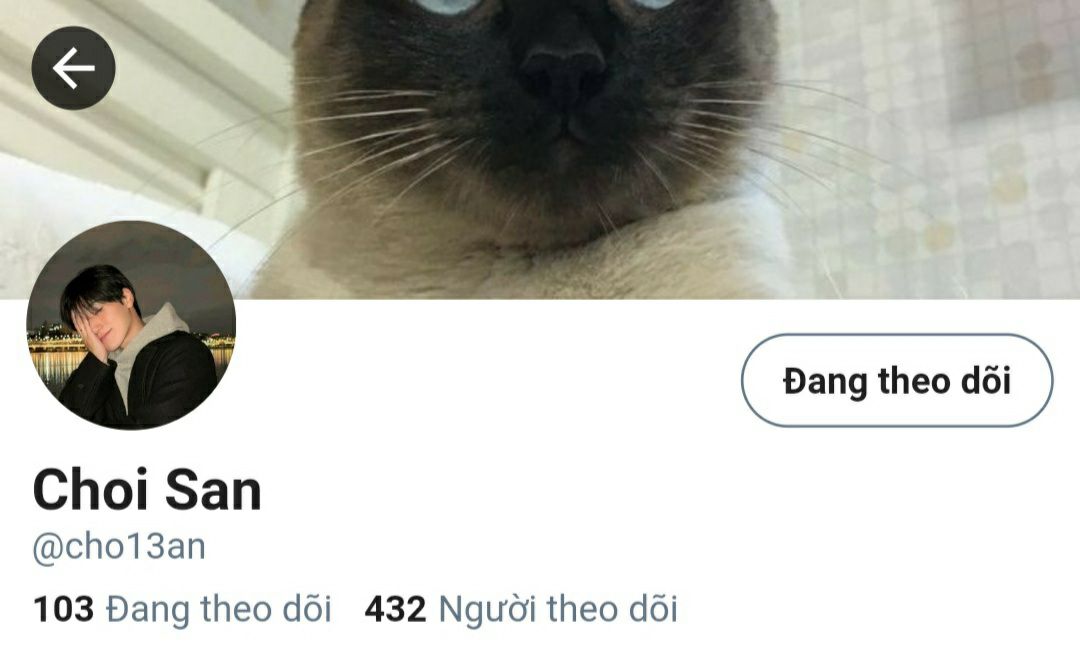Click the number 432 follower count
This screenshot has width=1080, height=668.
click(395, 609)
